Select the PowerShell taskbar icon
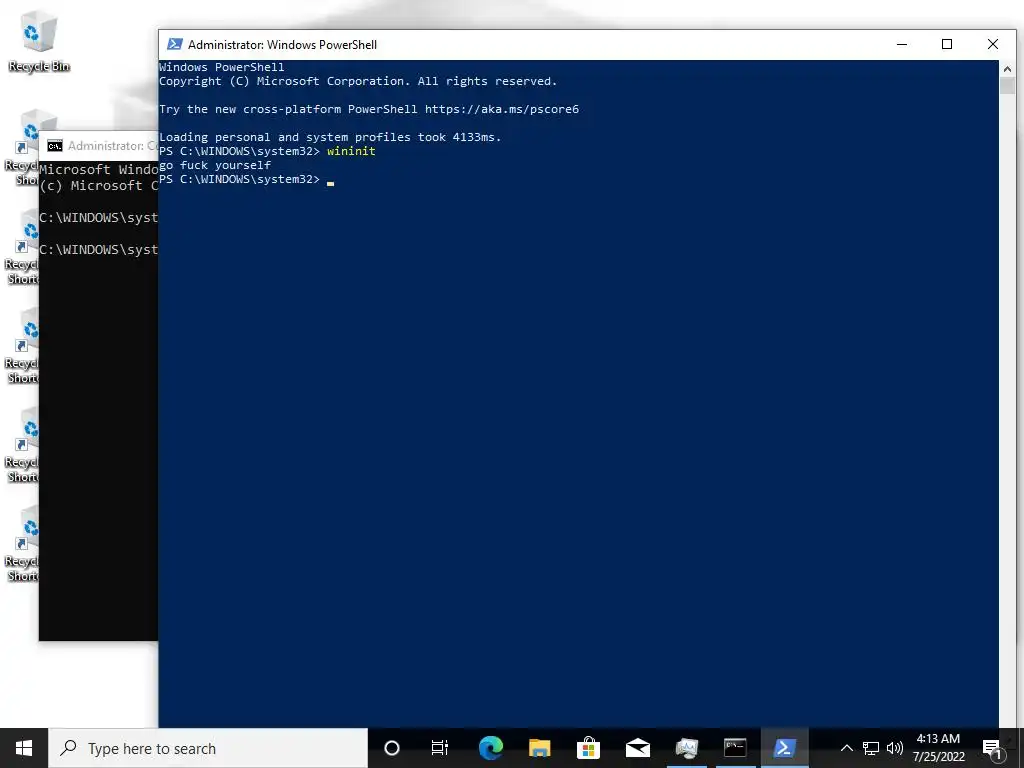The image size is (1024, 768). click(784, 748)
